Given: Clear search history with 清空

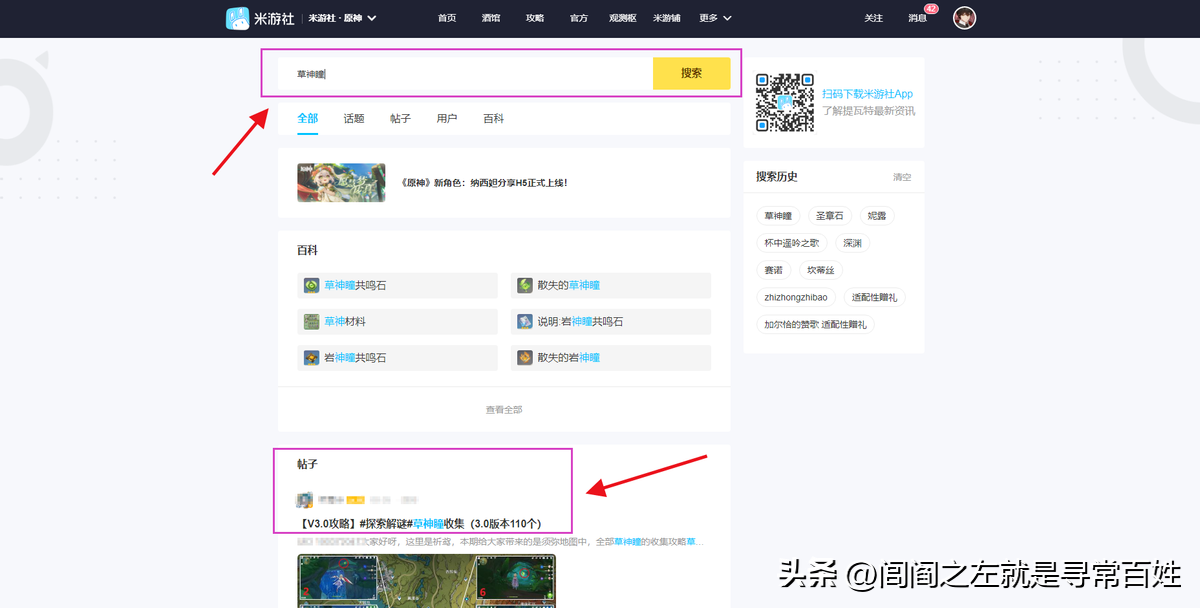Looking at the screenshot, I should 902,177.
